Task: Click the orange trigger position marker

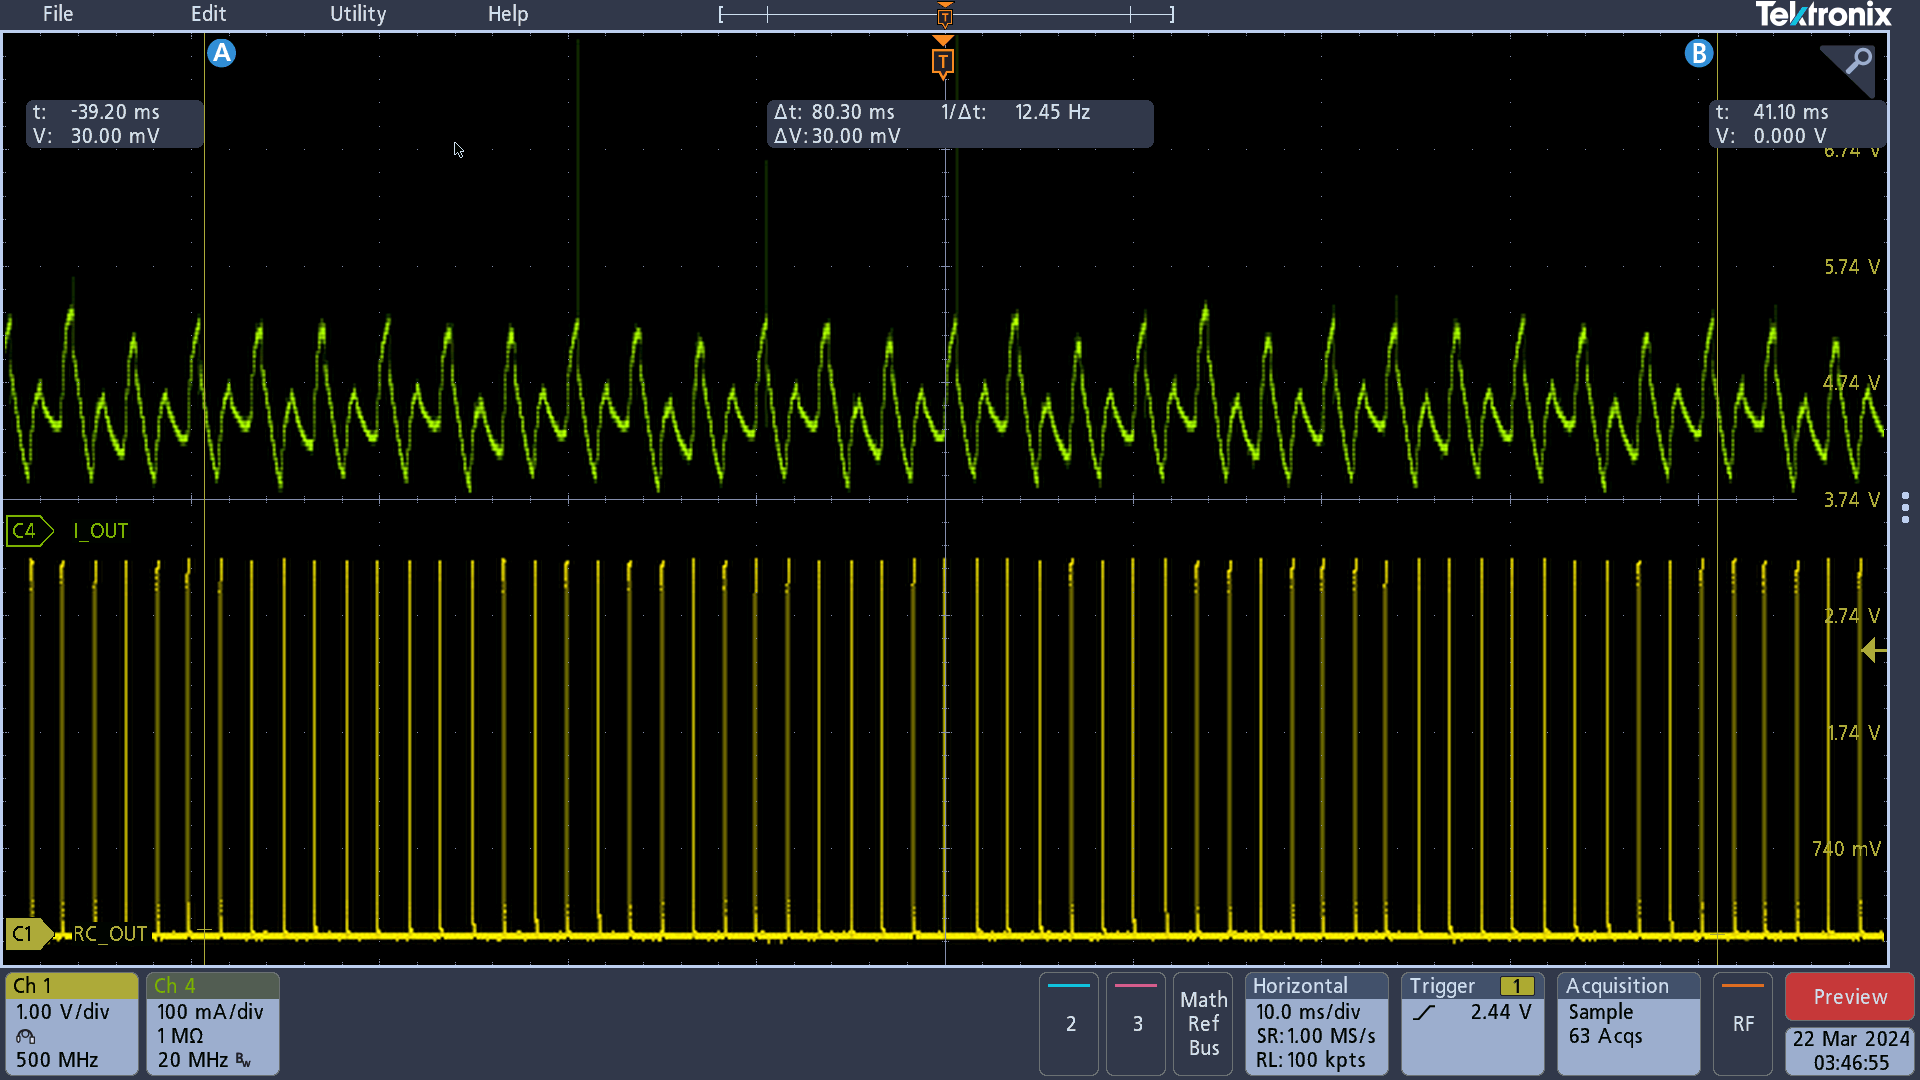Action: (x=942, y=62)
